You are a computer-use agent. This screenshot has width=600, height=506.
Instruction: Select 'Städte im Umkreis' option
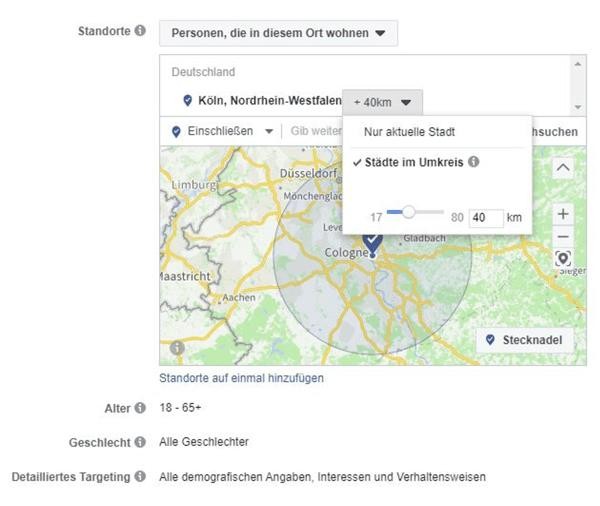pyautogui.click(x=414, y=162)
